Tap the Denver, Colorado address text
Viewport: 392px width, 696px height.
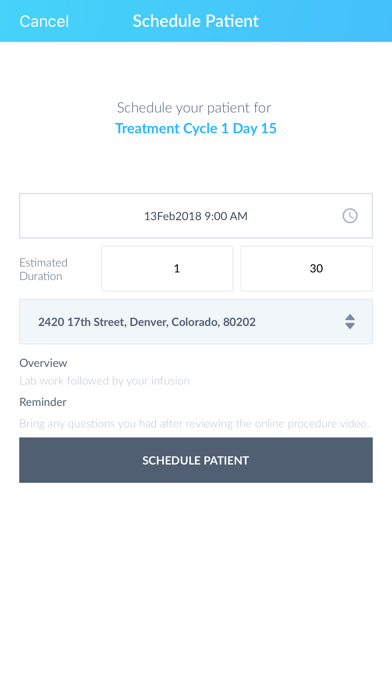pyautogui.click(x=175, y=322)
